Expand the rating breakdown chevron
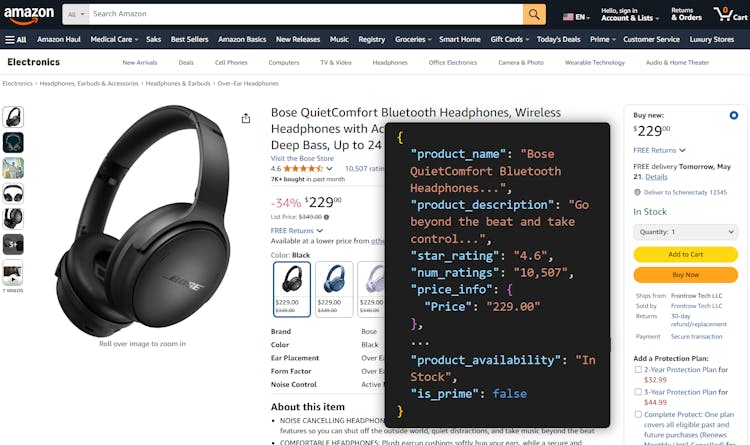The width and height of the screenshot is (750, 445). click(330, 168)
